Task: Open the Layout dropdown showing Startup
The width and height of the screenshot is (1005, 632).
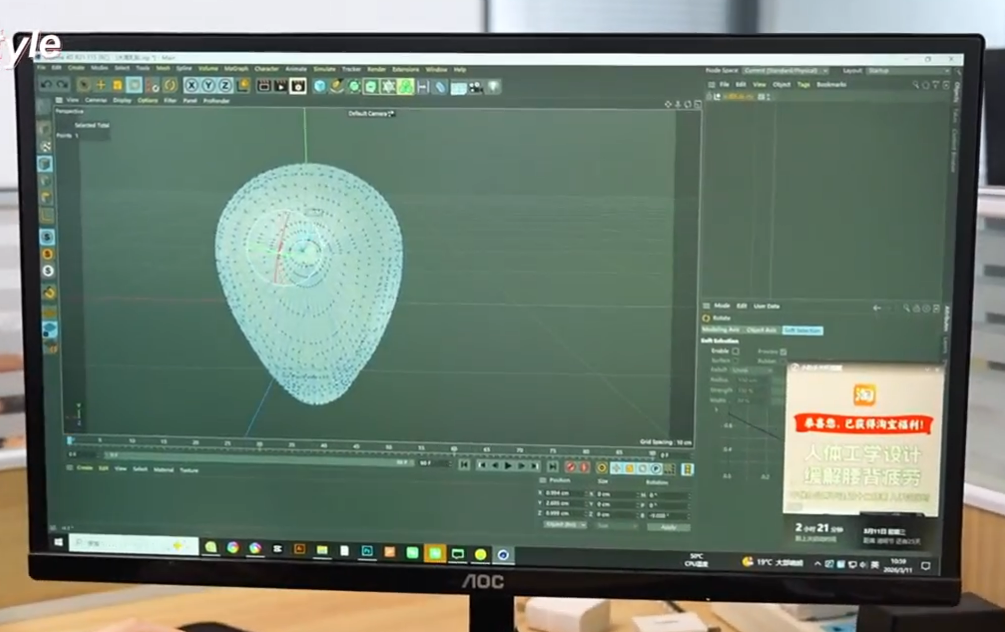Action: tap(893, 71)
